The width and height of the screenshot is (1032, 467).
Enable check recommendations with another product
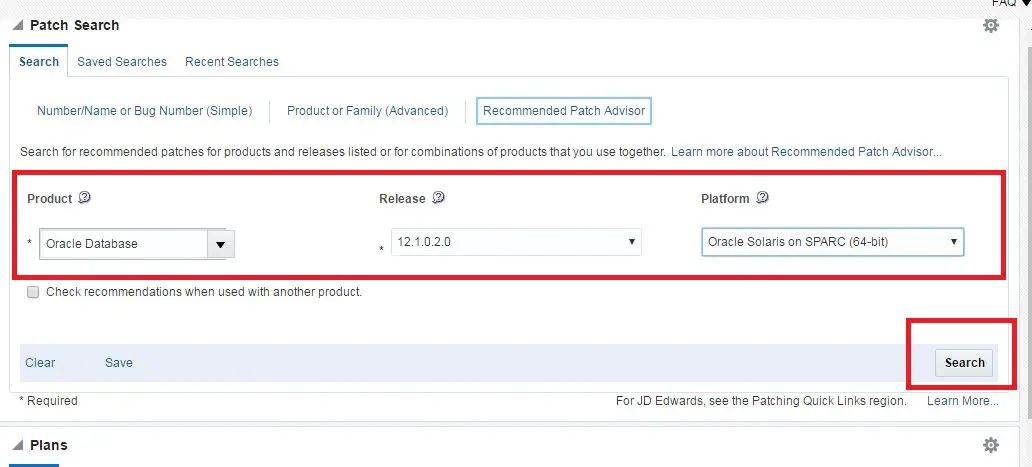point(33,292)
